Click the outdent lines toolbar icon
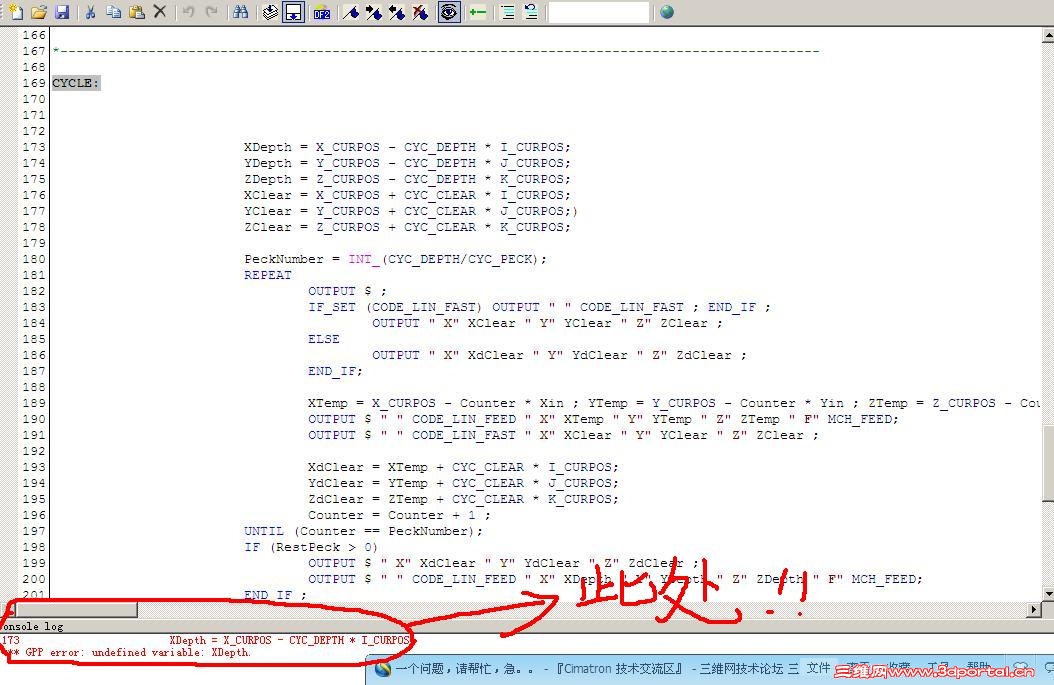 tap(531, 12)
